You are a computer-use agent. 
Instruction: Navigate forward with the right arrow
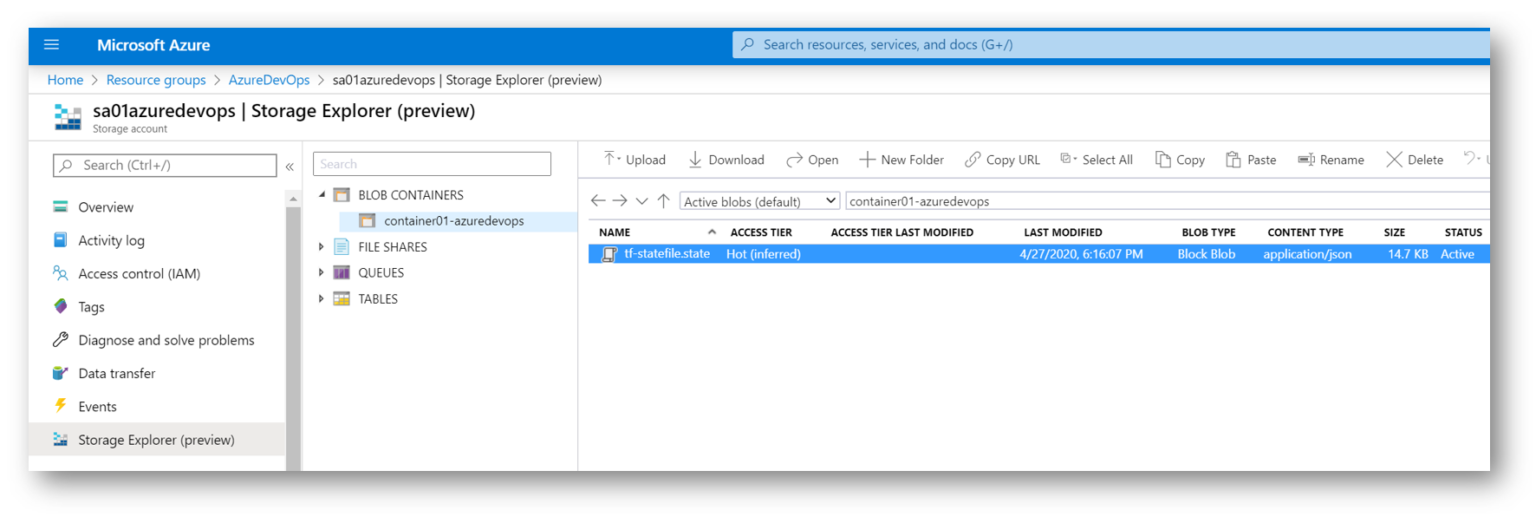pyautogui.click(x=620, y=201)
